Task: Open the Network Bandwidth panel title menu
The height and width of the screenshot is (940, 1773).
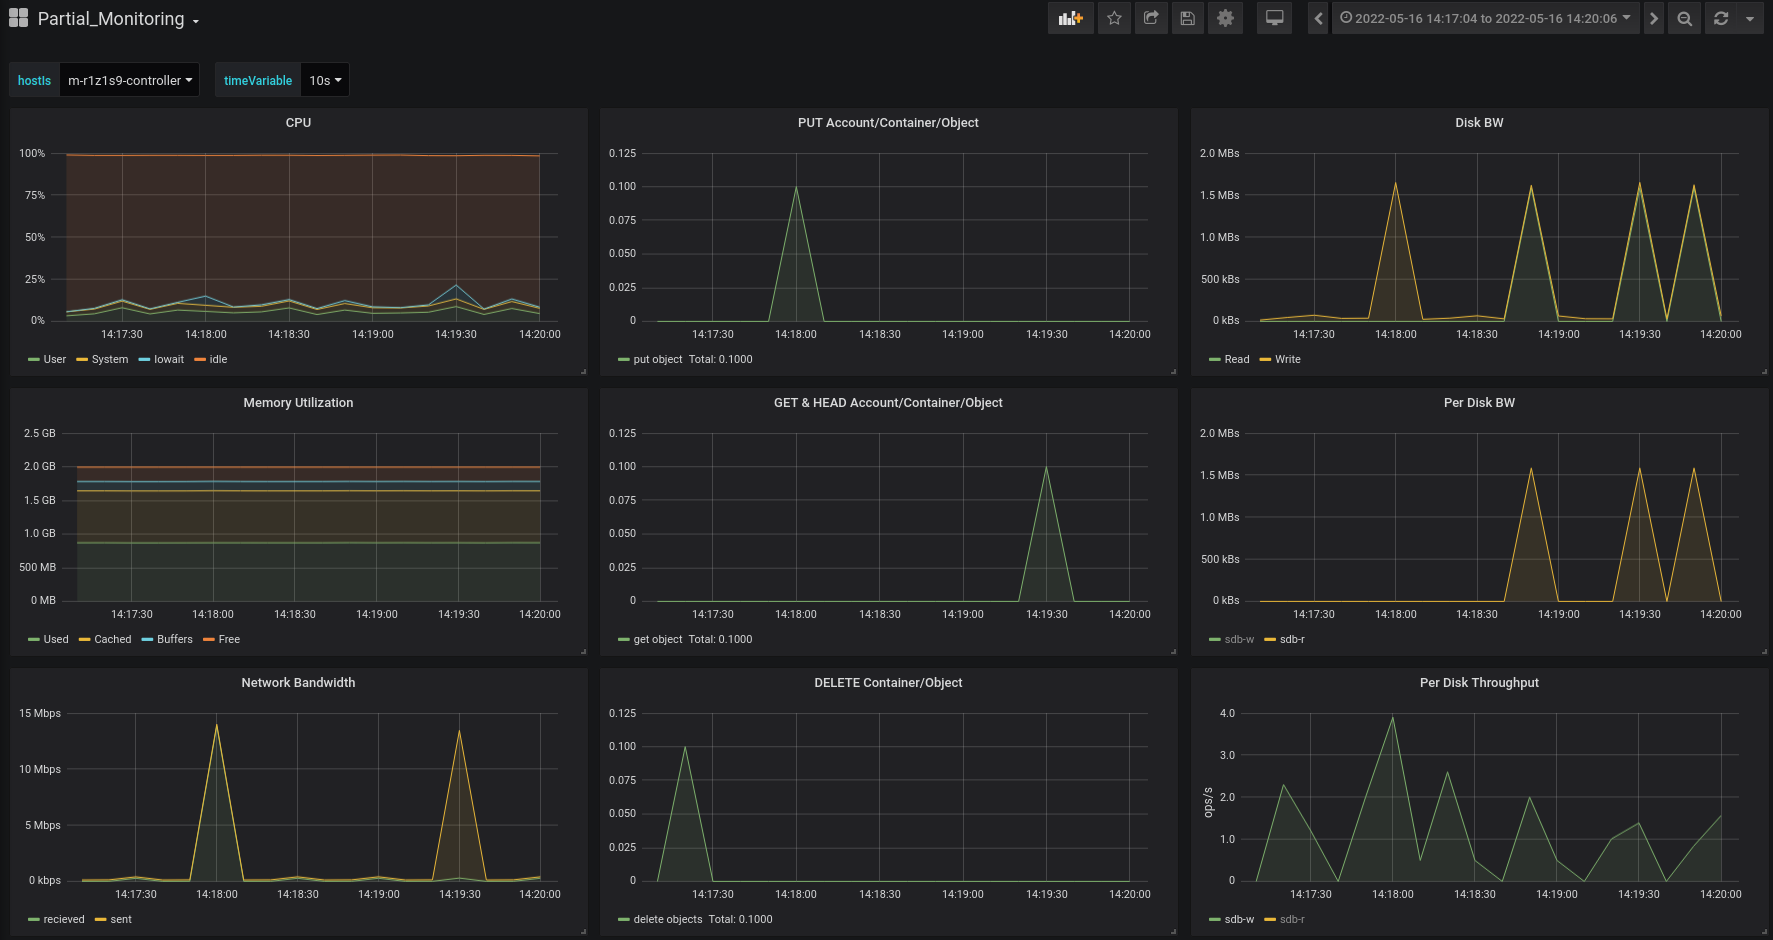Action: 298,682
